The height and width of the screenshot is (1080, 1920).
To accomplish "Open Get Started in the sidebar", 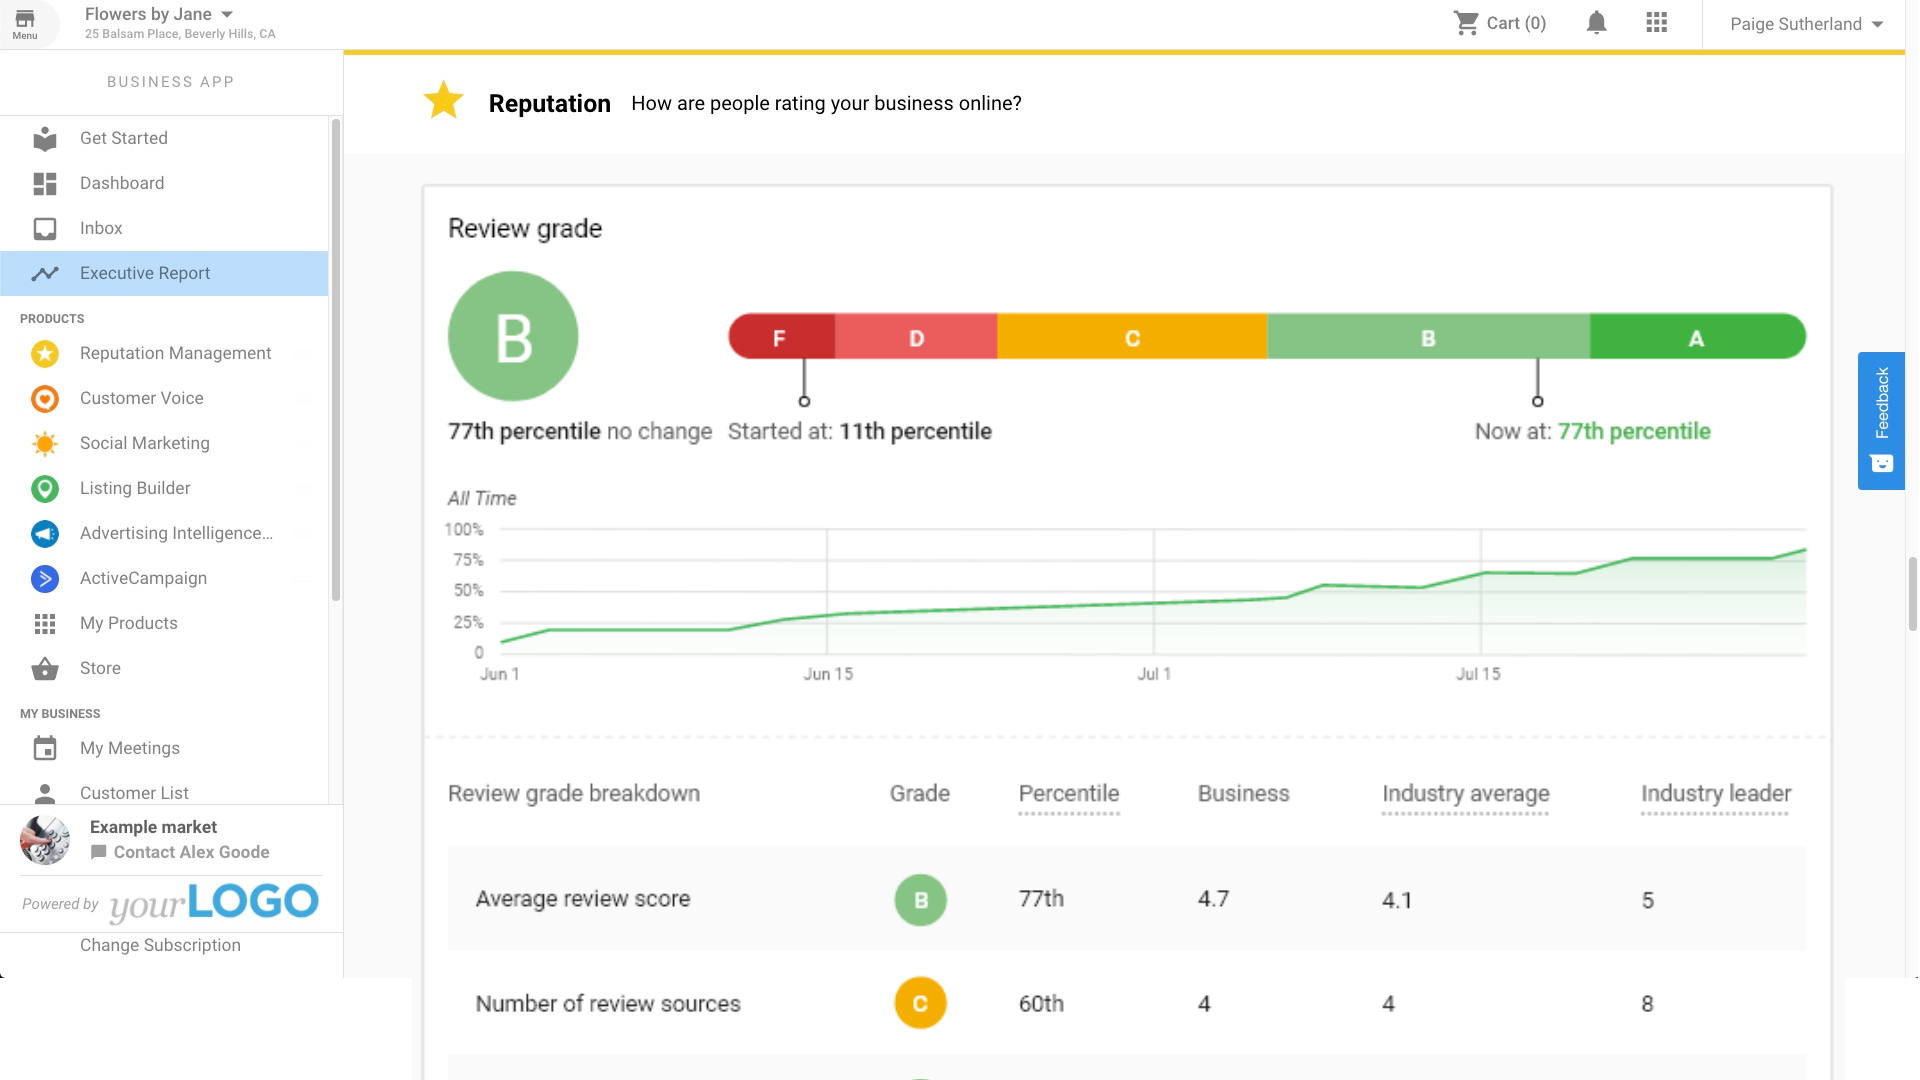I will pyautogui.click(x=164, y=138).
